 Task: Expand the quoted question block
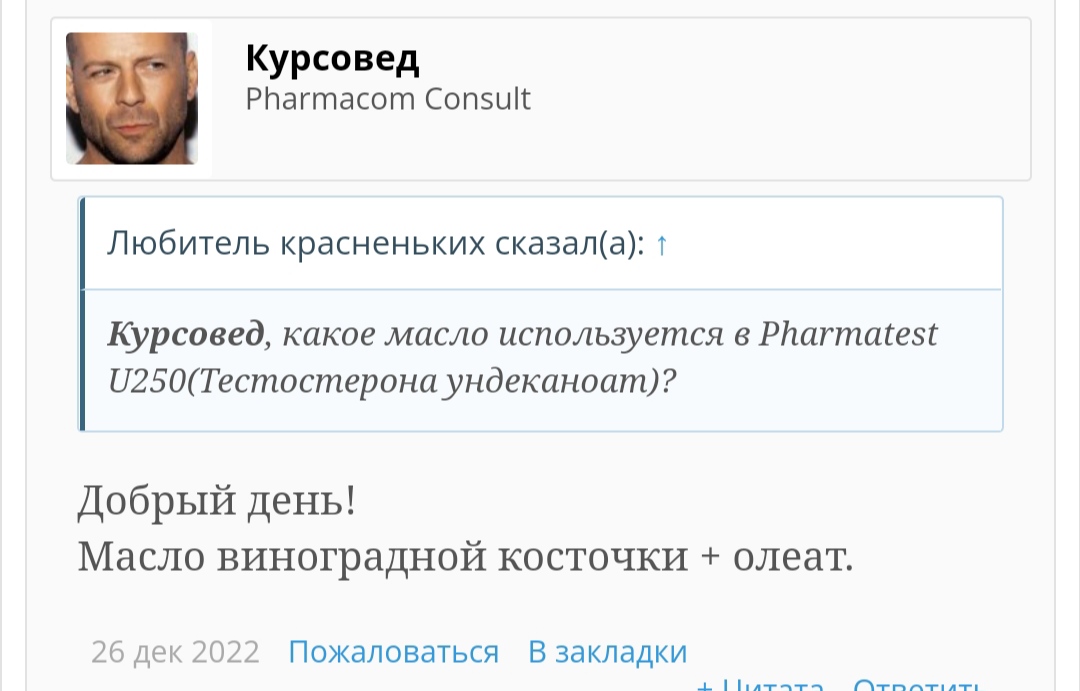click(x=542, y=360)
